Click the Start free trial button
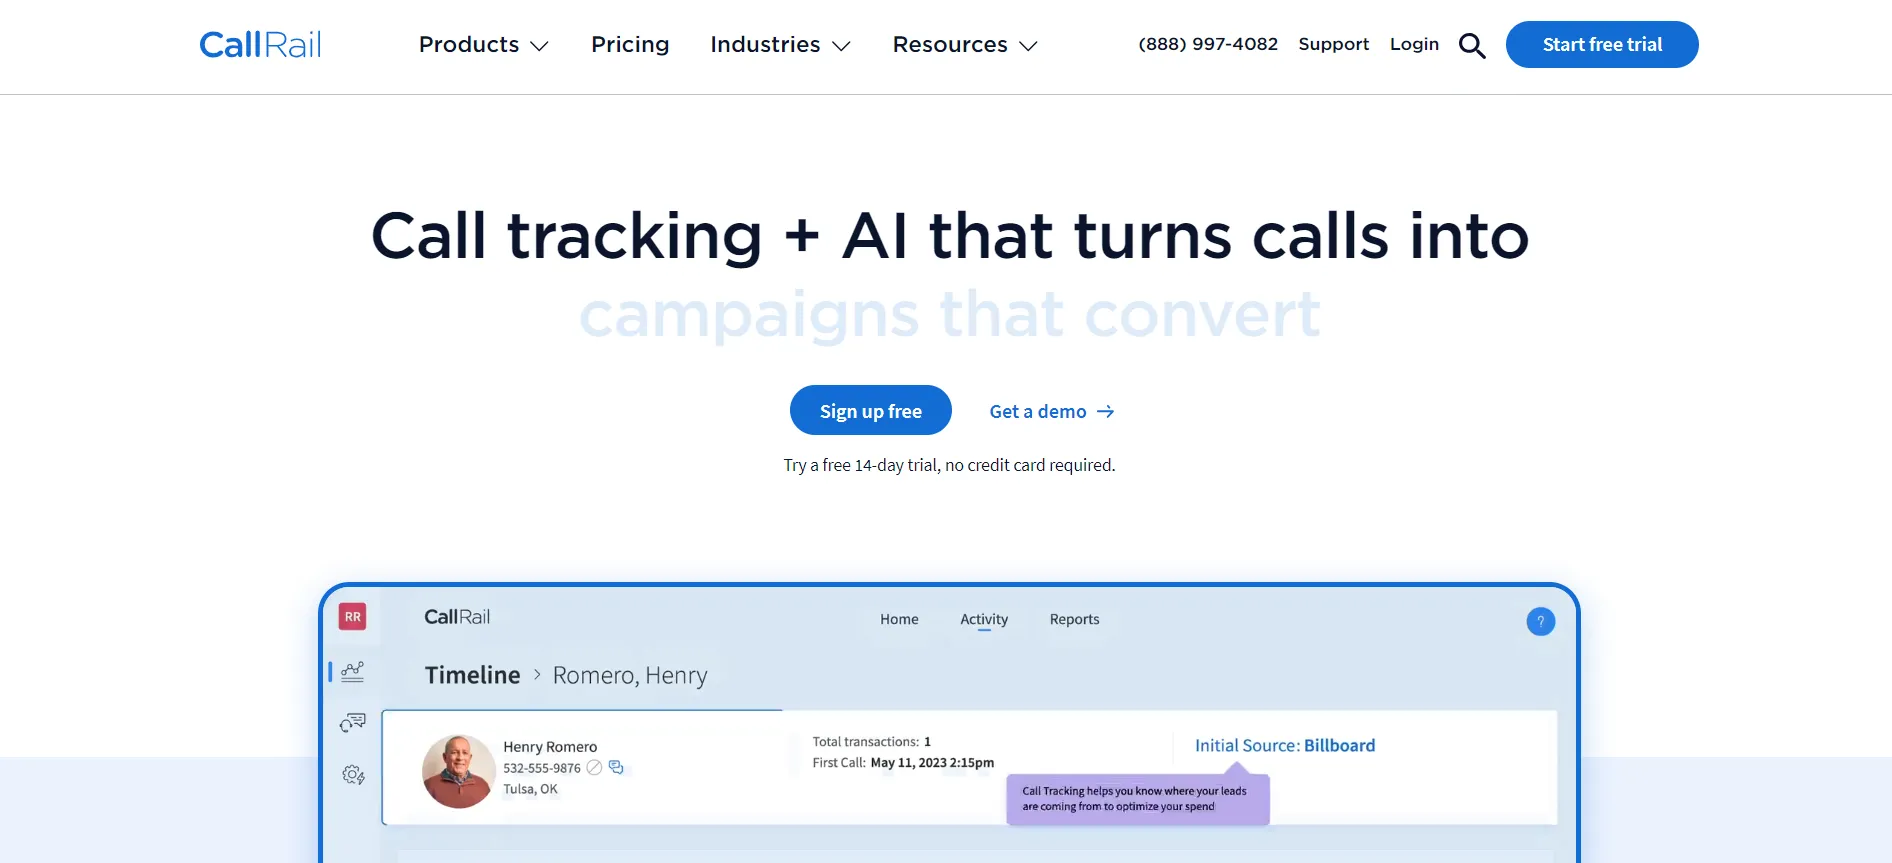Image resolution: width=1892 pixels, height=863 pixels. (x=1602, y=45)
